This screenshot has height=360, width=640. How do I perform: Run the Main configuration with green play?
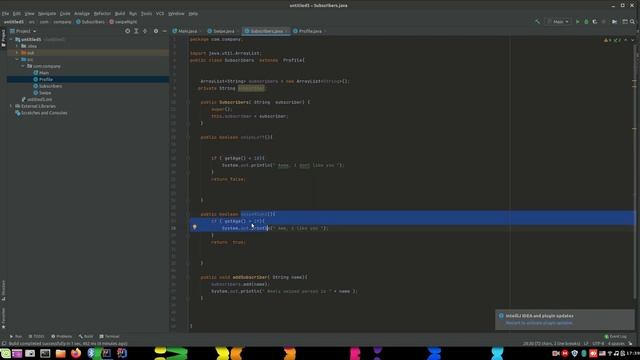tap(578, 22)
